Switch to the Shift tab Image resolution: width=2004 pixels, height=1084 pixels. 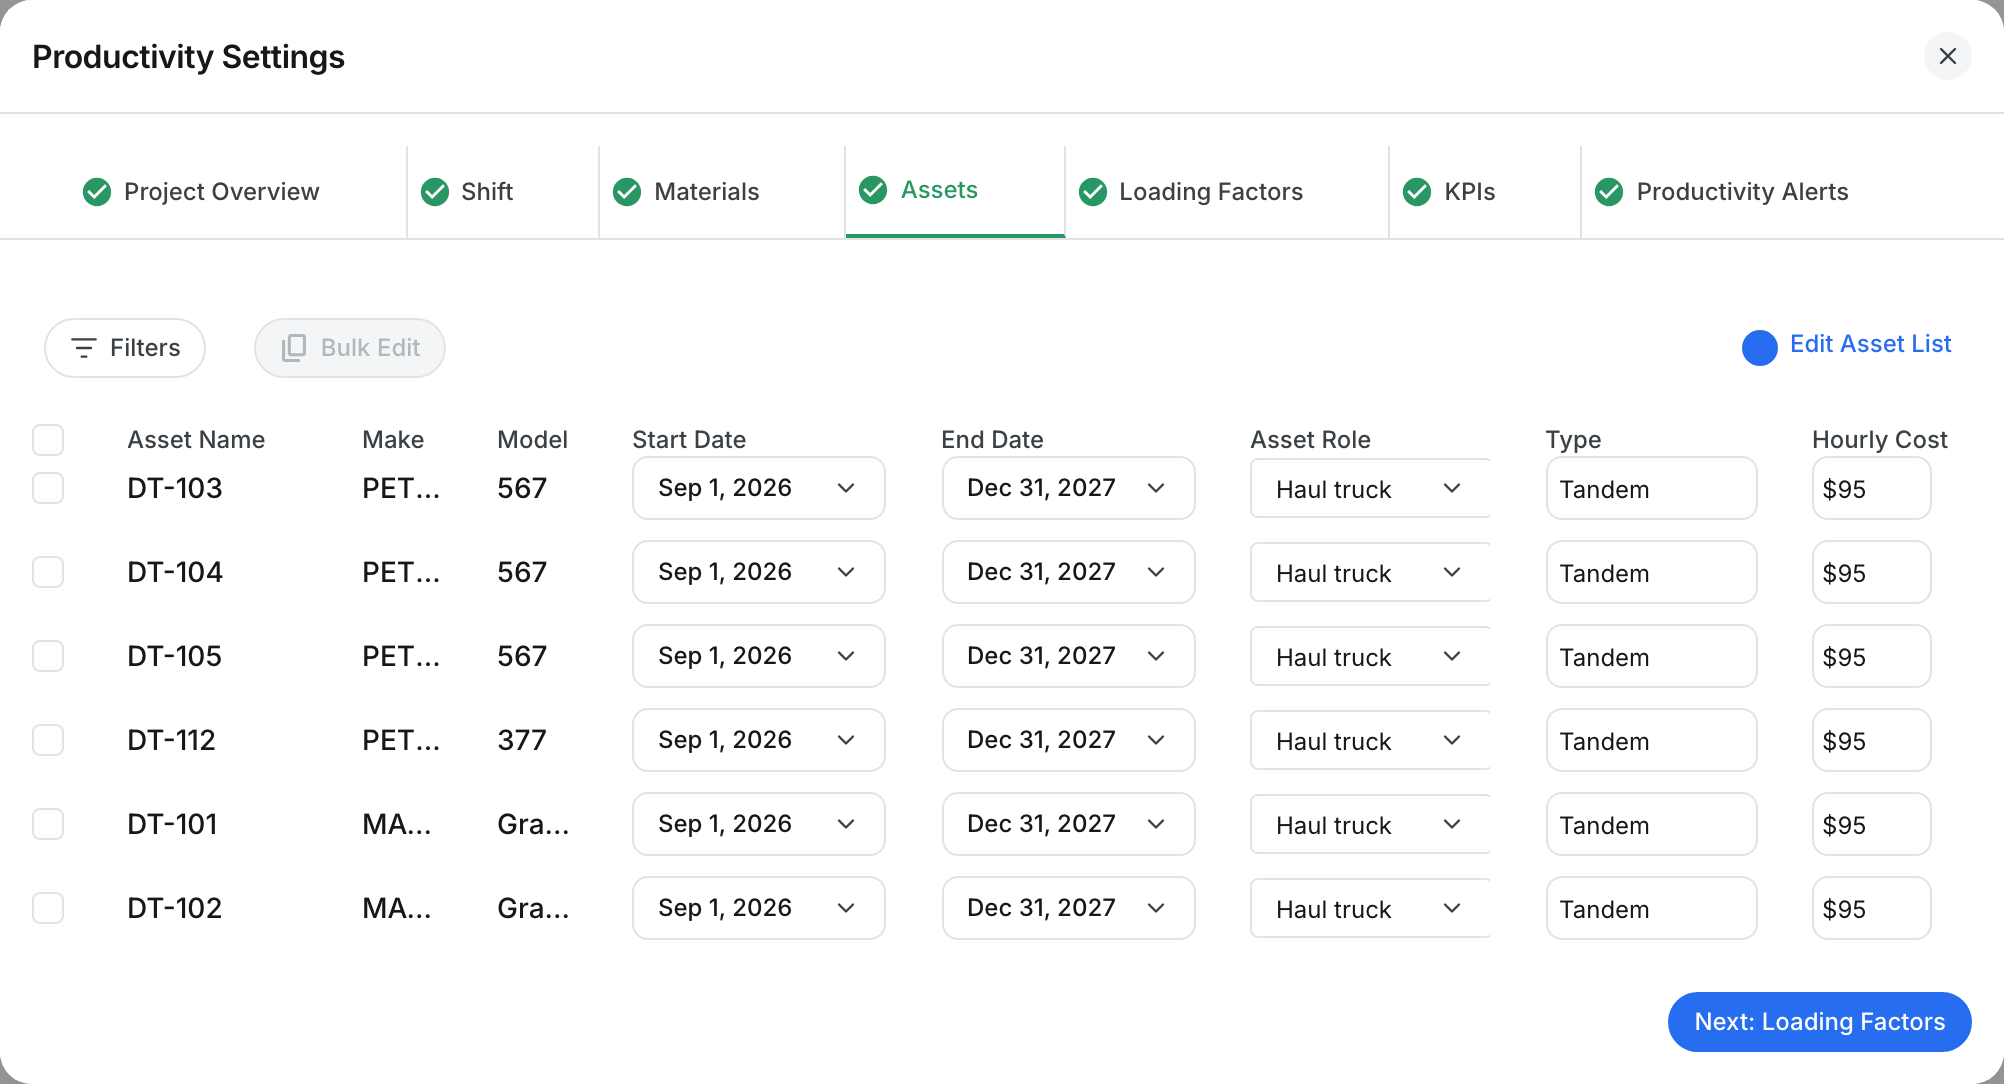[x=503, y=191]
